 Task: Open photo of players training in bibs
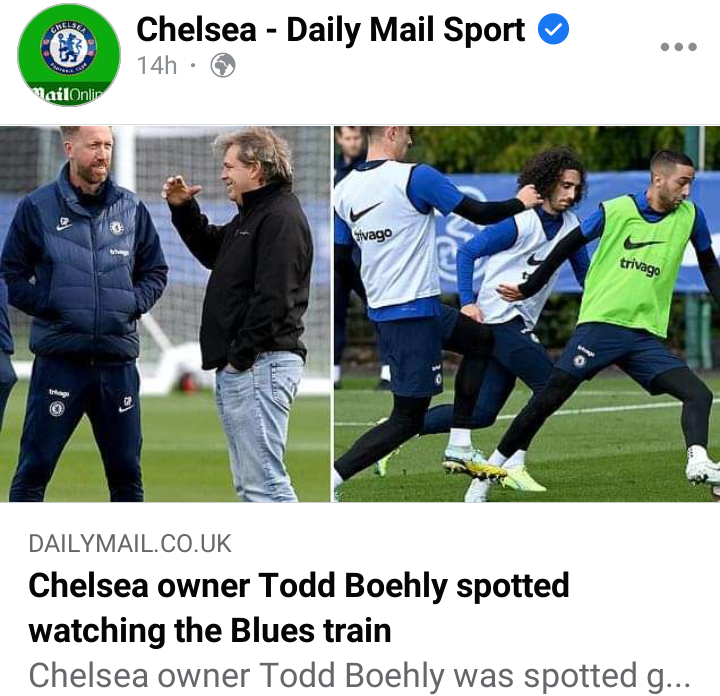pyautogui.click(x=527, y=314)
